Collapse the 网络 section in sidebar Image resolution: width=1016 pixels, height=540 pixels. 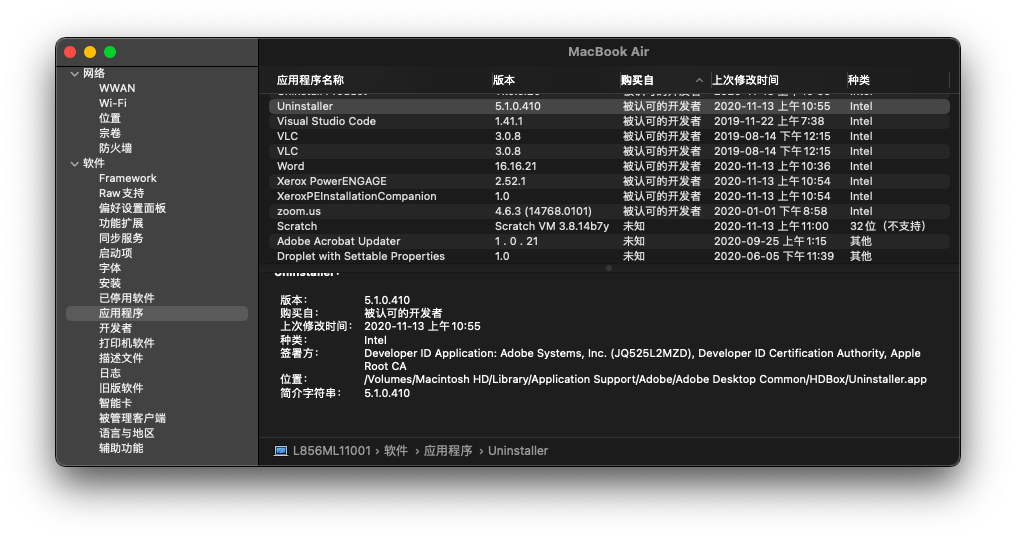point(74,74)
